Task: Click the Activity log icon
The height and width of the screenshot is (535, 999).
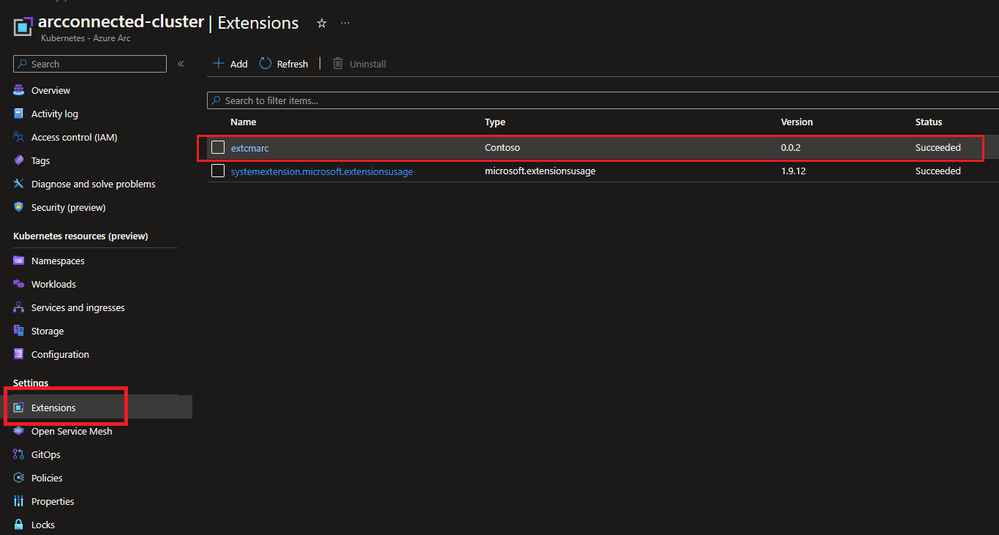Action: [x=18, y=114]
